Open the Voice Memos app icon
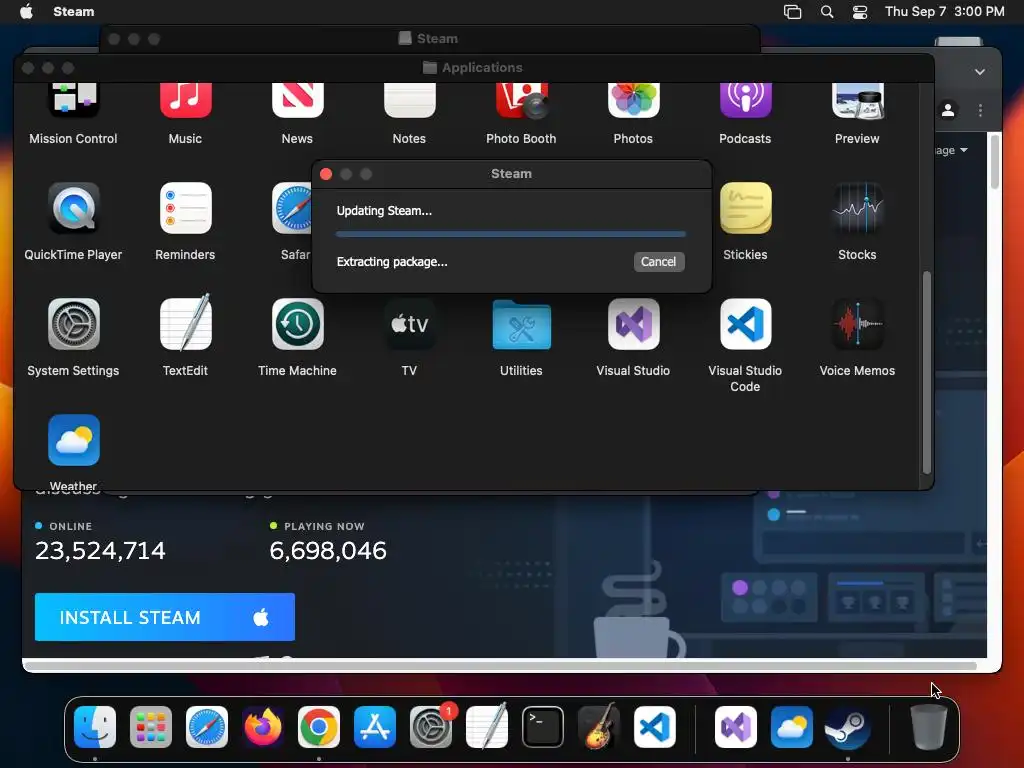 [857, 324]
